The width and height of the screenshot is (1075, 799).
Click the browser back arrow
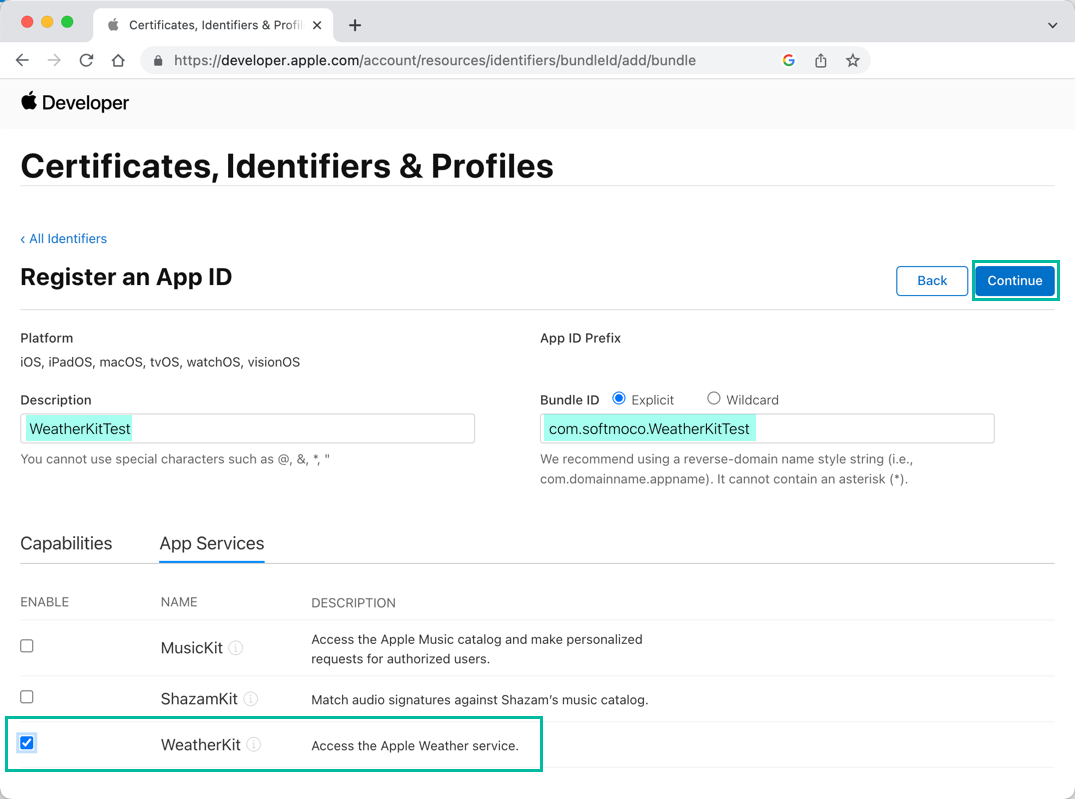(x=22, y=60)
